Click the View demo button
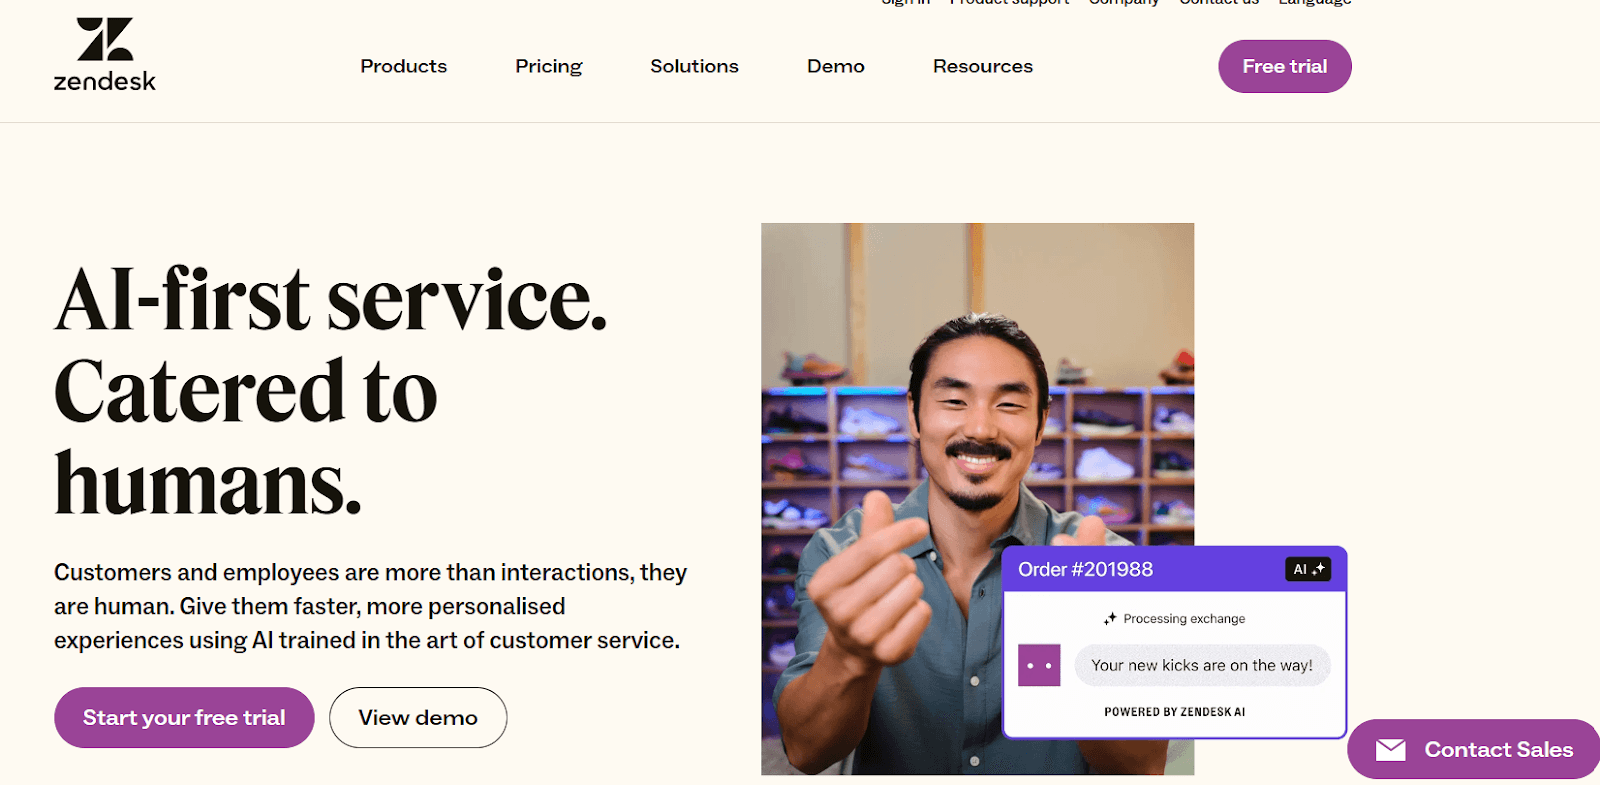1600x785 pixels. (418, 717)
